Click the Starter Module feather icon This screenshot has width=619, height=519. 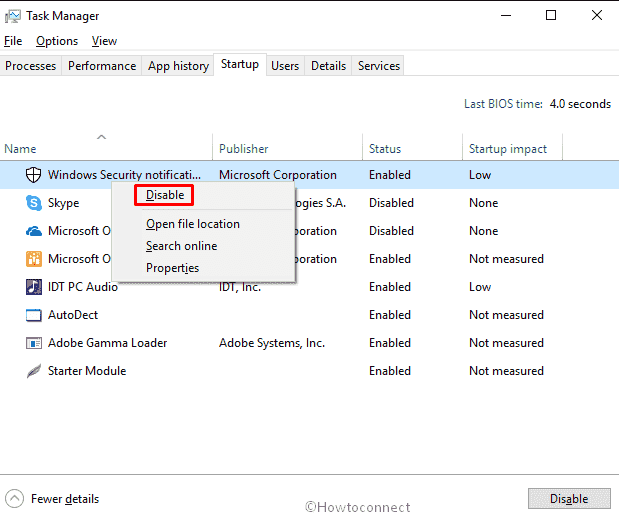click(34, 371)
